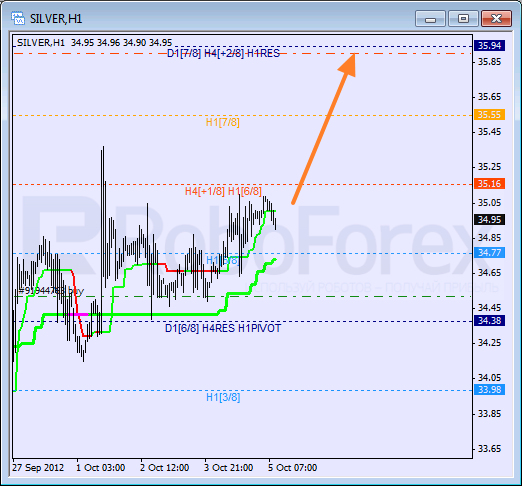The height and width of the screenshot is (486, 522).
Task: Click the 34.45 price scale value
Action: 489,308
